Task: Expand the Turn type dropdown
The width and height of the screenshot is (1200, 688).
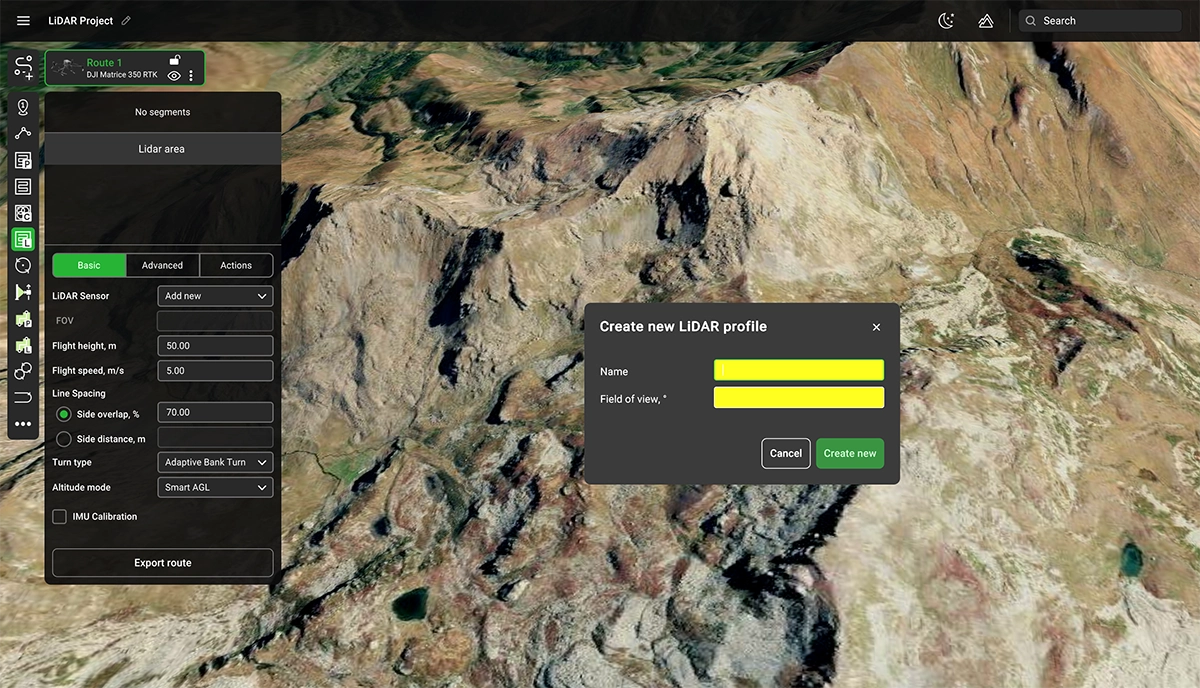Action: [216, 462]
